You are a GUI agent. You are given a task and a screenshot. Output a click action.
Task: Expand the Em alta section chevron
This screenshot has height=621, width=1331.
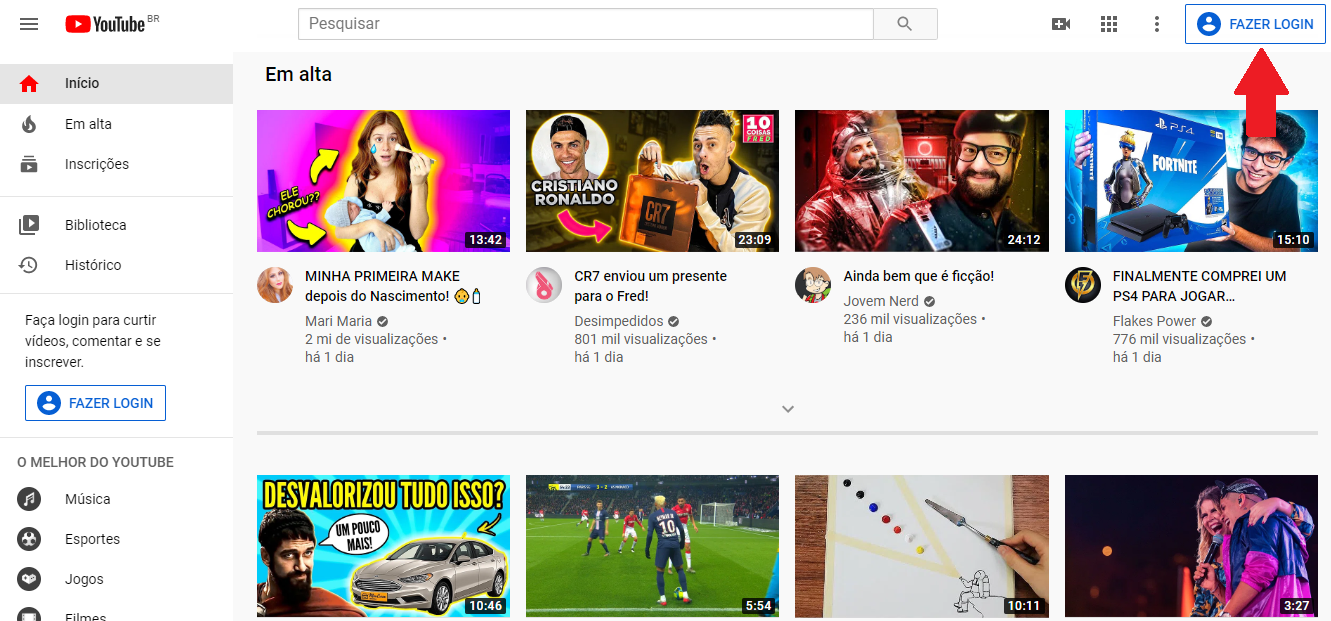(788, 409)
